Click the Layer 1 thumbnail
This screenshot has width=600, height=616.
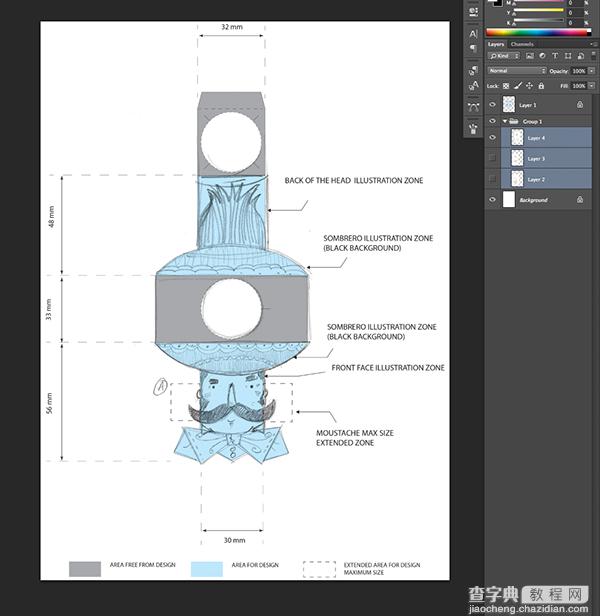tap(509, 104)
